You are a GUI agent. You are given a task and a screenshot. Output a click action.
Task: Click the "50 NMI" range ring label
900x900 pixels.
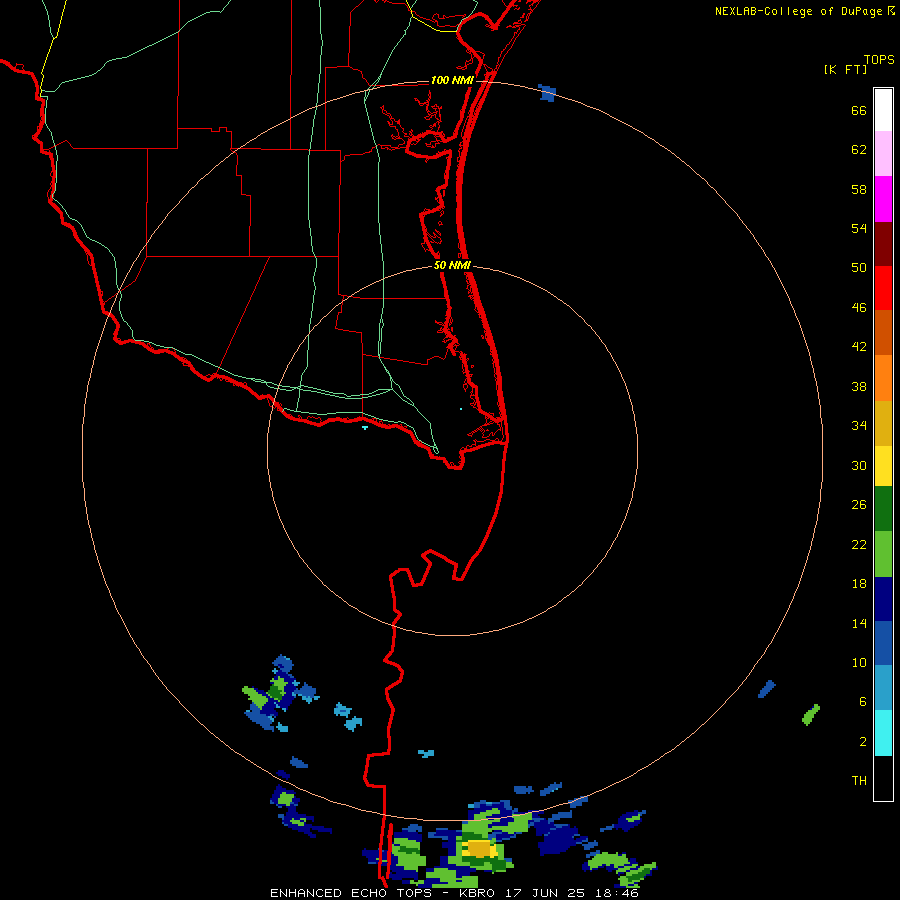point(452,265)
